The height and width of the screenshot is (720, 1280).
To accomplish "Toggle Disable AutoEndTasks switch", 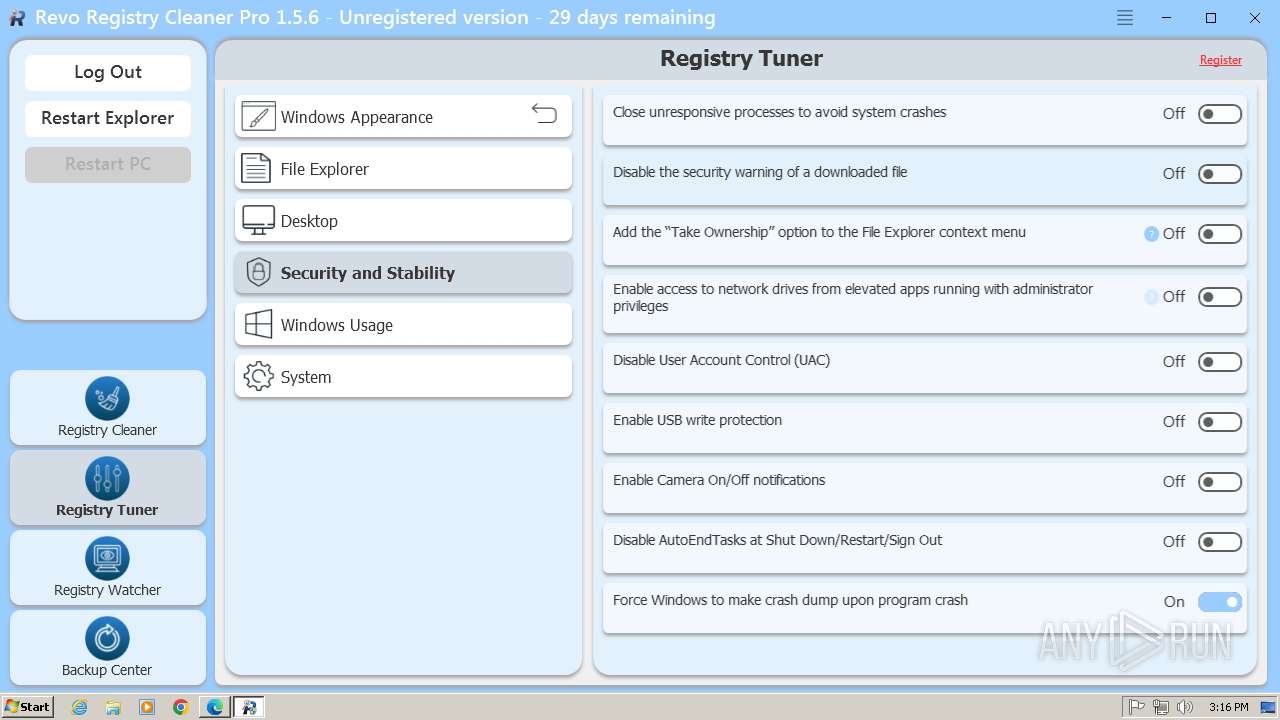I will 1220,542.
